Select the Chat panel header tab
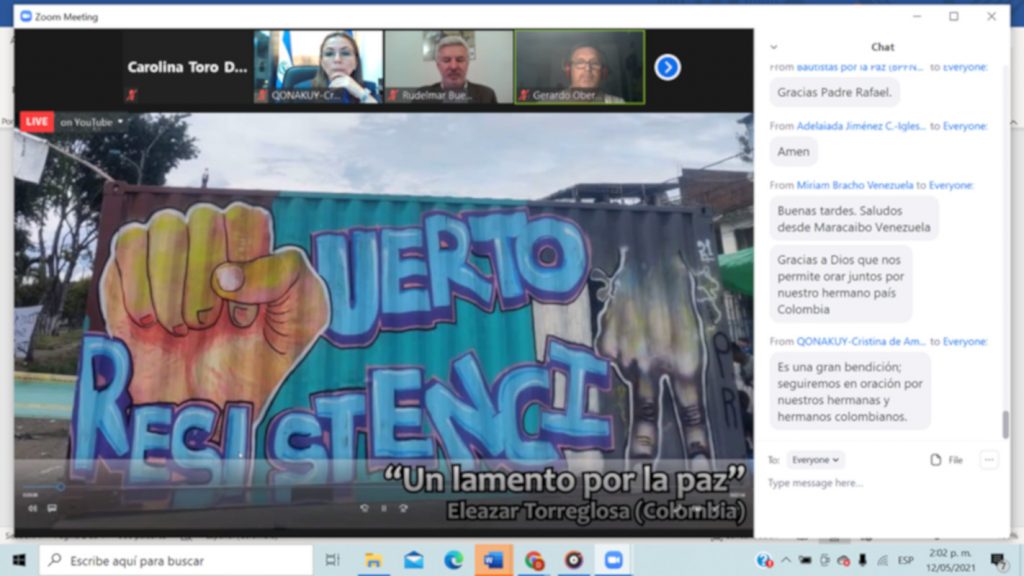This screenshot has height=576, width=1024. pyautogui.click(x=883, y=46)
